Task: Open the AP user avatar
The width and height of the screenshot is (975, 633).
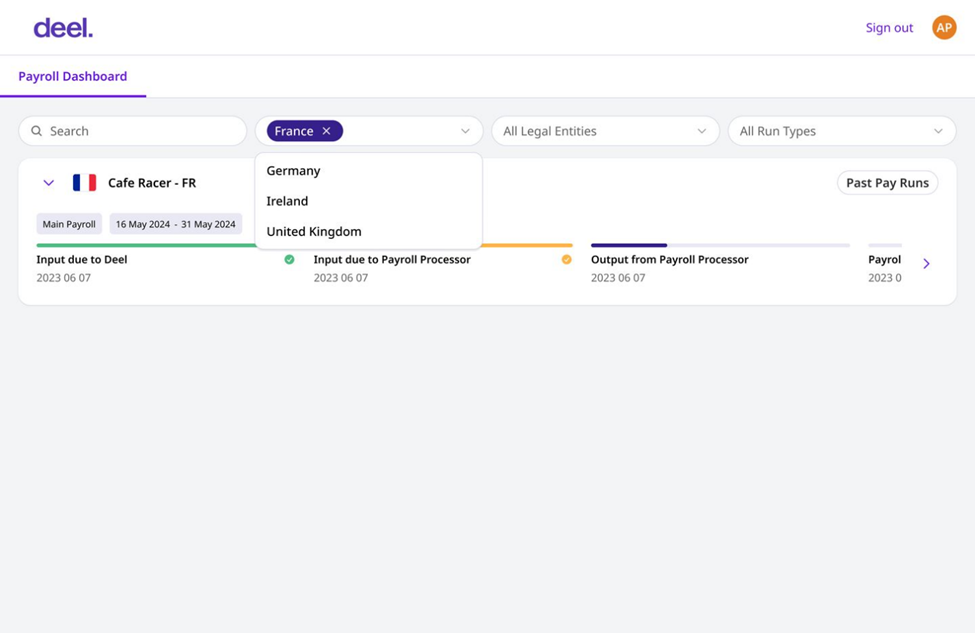Action: point(944,27)
